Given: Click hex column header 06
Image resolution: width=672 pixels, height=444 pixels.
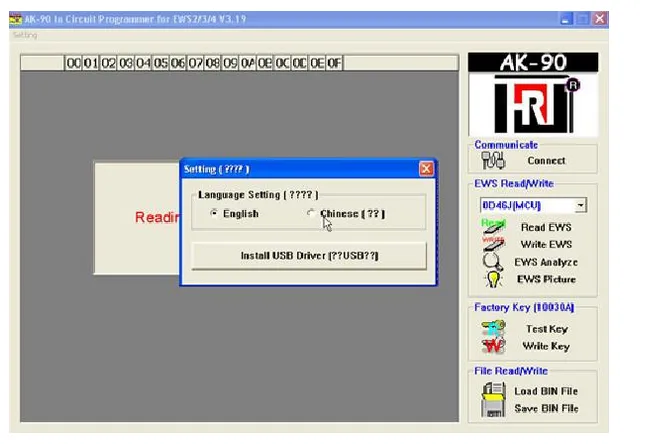Looking at the screenshot, I should pyautogui.click(x=178, y=63).
